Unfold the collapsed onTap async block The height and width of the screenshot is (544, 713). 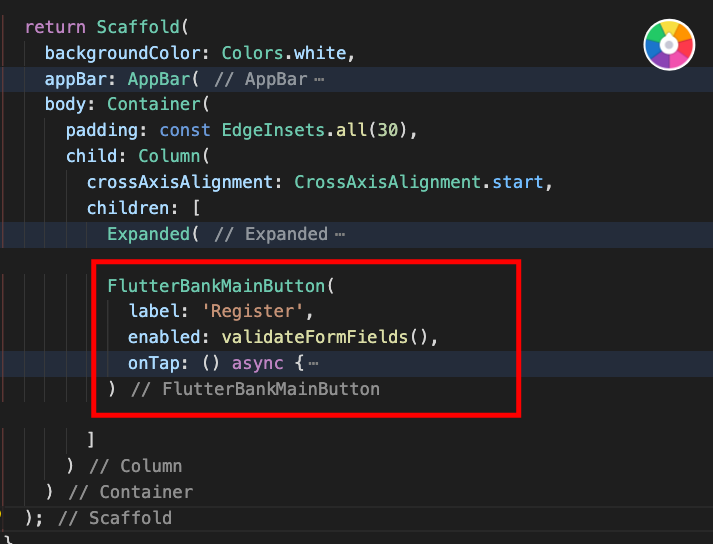[x=313, y=363]
